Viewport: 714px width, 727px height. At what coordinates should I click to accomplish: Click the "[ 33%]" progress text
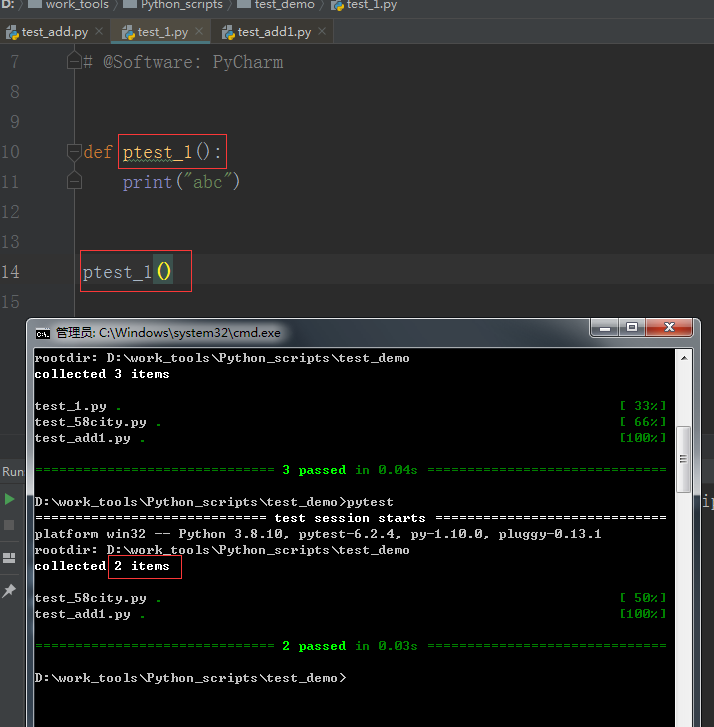643,406
